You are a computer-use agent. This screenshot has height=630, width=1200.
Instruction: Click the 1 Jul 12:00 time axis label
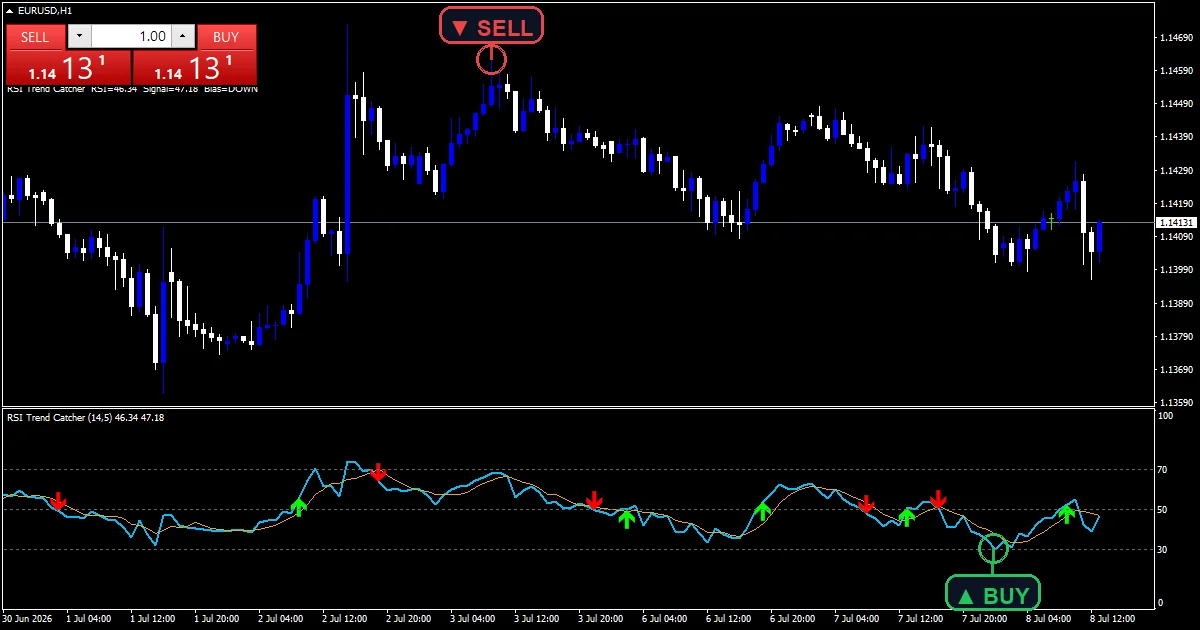[151, 620]
